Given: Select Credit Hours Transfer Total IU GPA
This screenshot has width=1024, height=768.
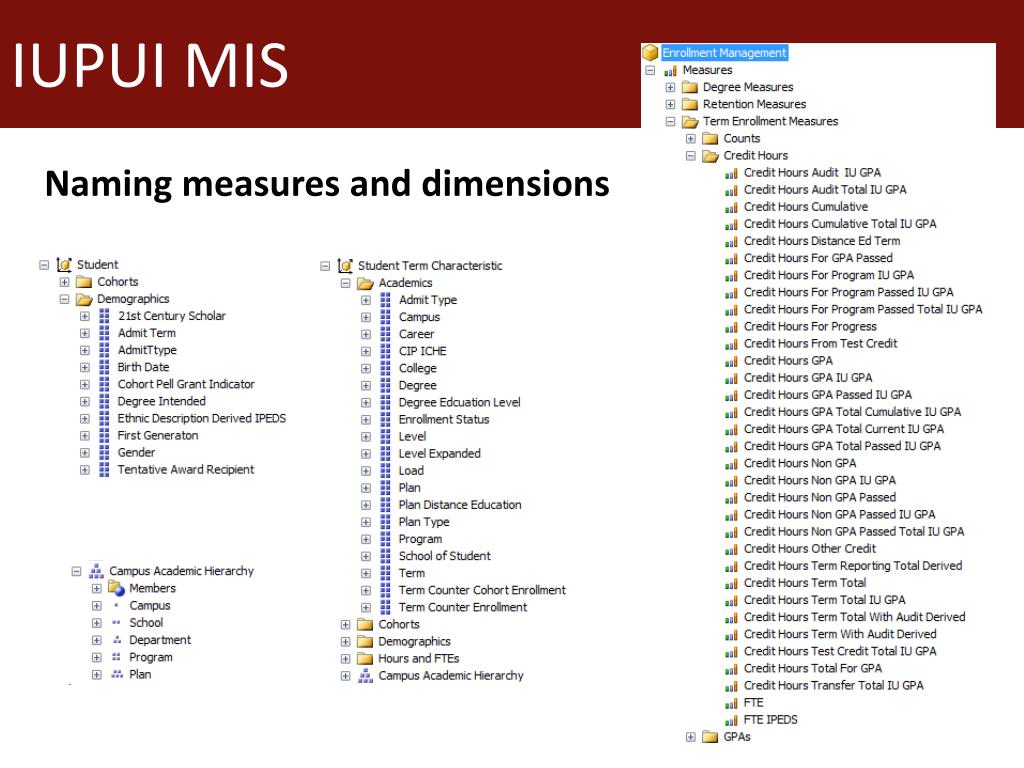Looking at the screenshot, I should [833, 686].
